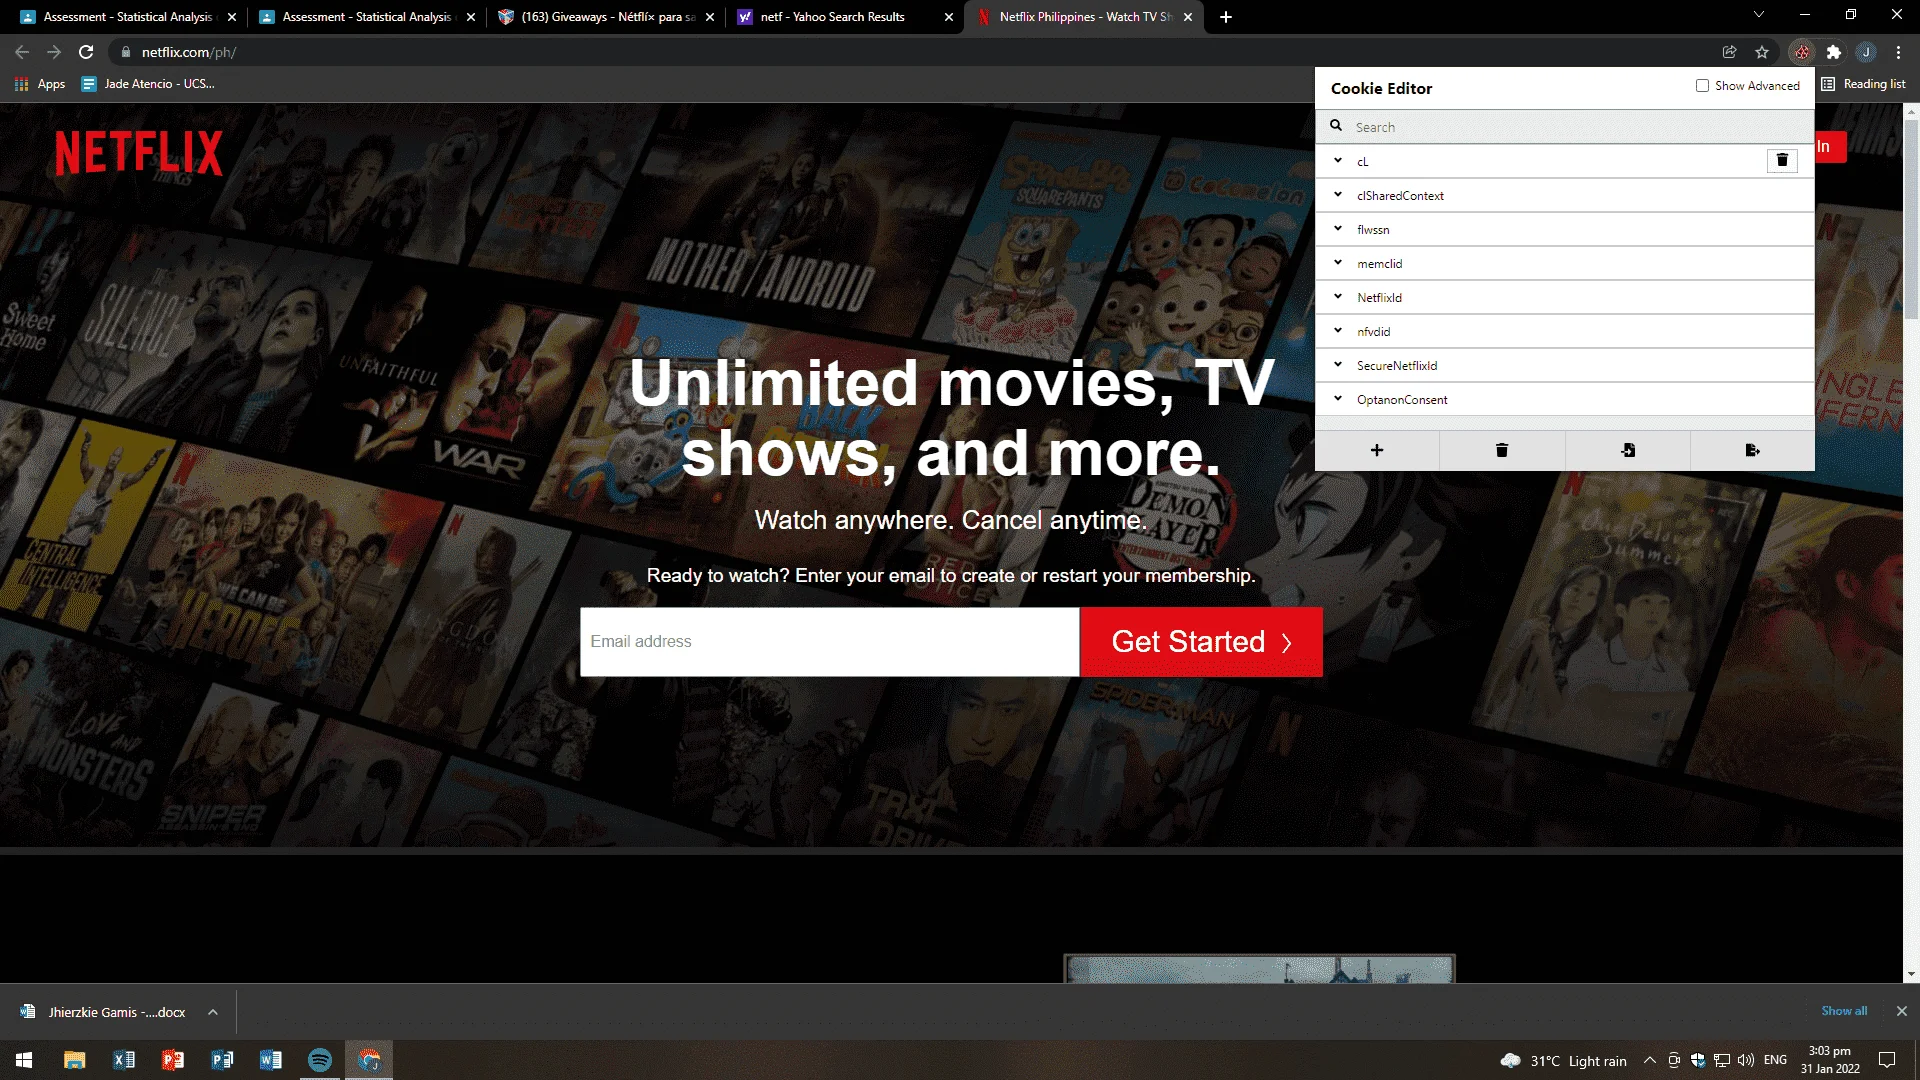The image size is (1920, 1080).
Task: Expand the nfvdid cookie
Action: (x=1338, y=331)
